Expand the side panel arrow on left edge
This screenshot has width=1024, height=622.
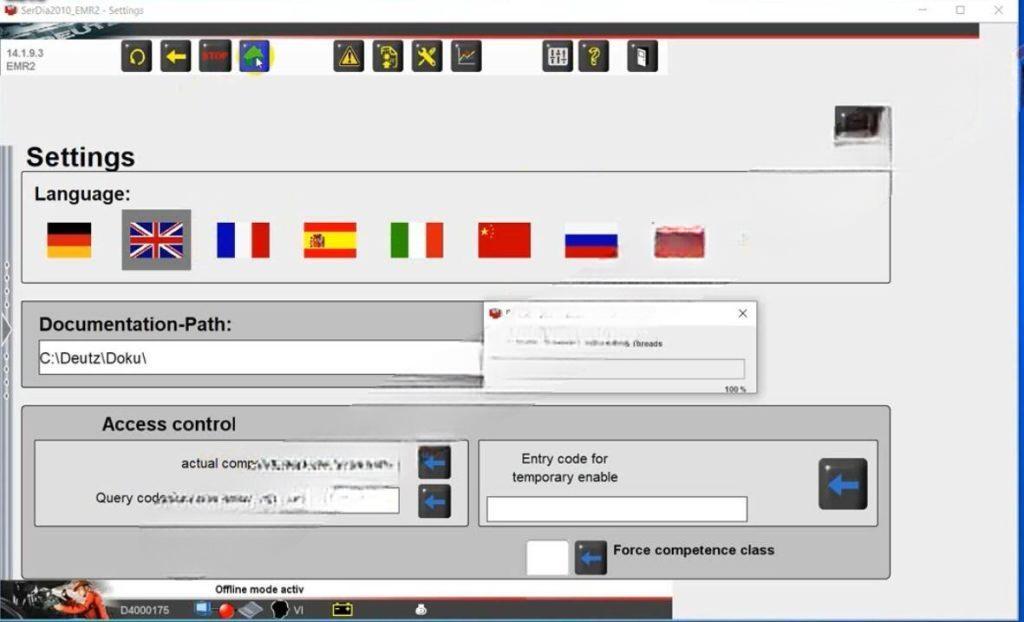pyautogui.click(x=7, y=327)
